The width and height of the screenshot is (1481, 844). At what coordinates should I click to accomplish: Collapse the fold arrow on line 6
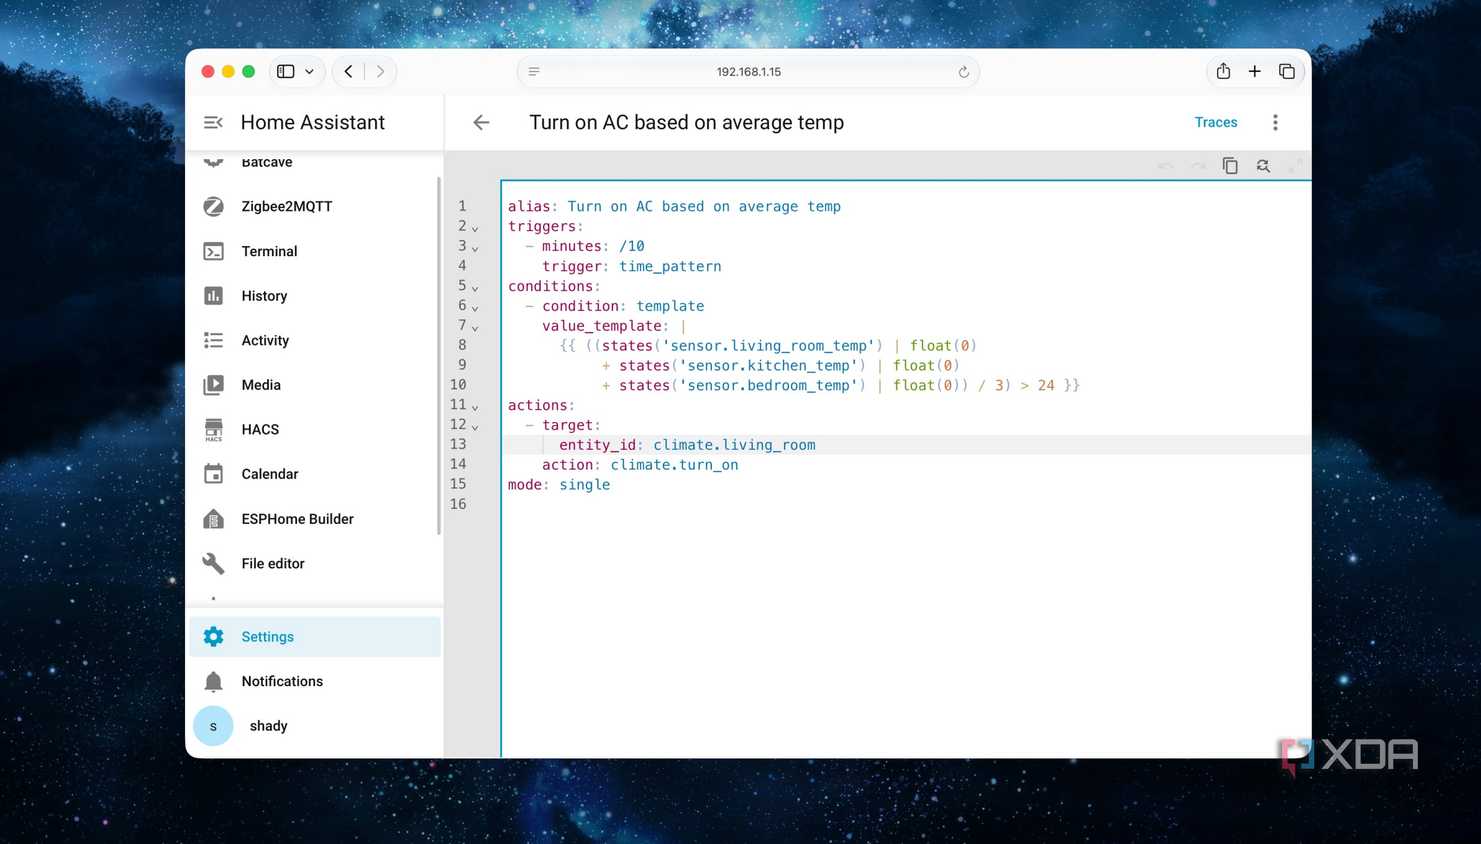tap(475, 308)
